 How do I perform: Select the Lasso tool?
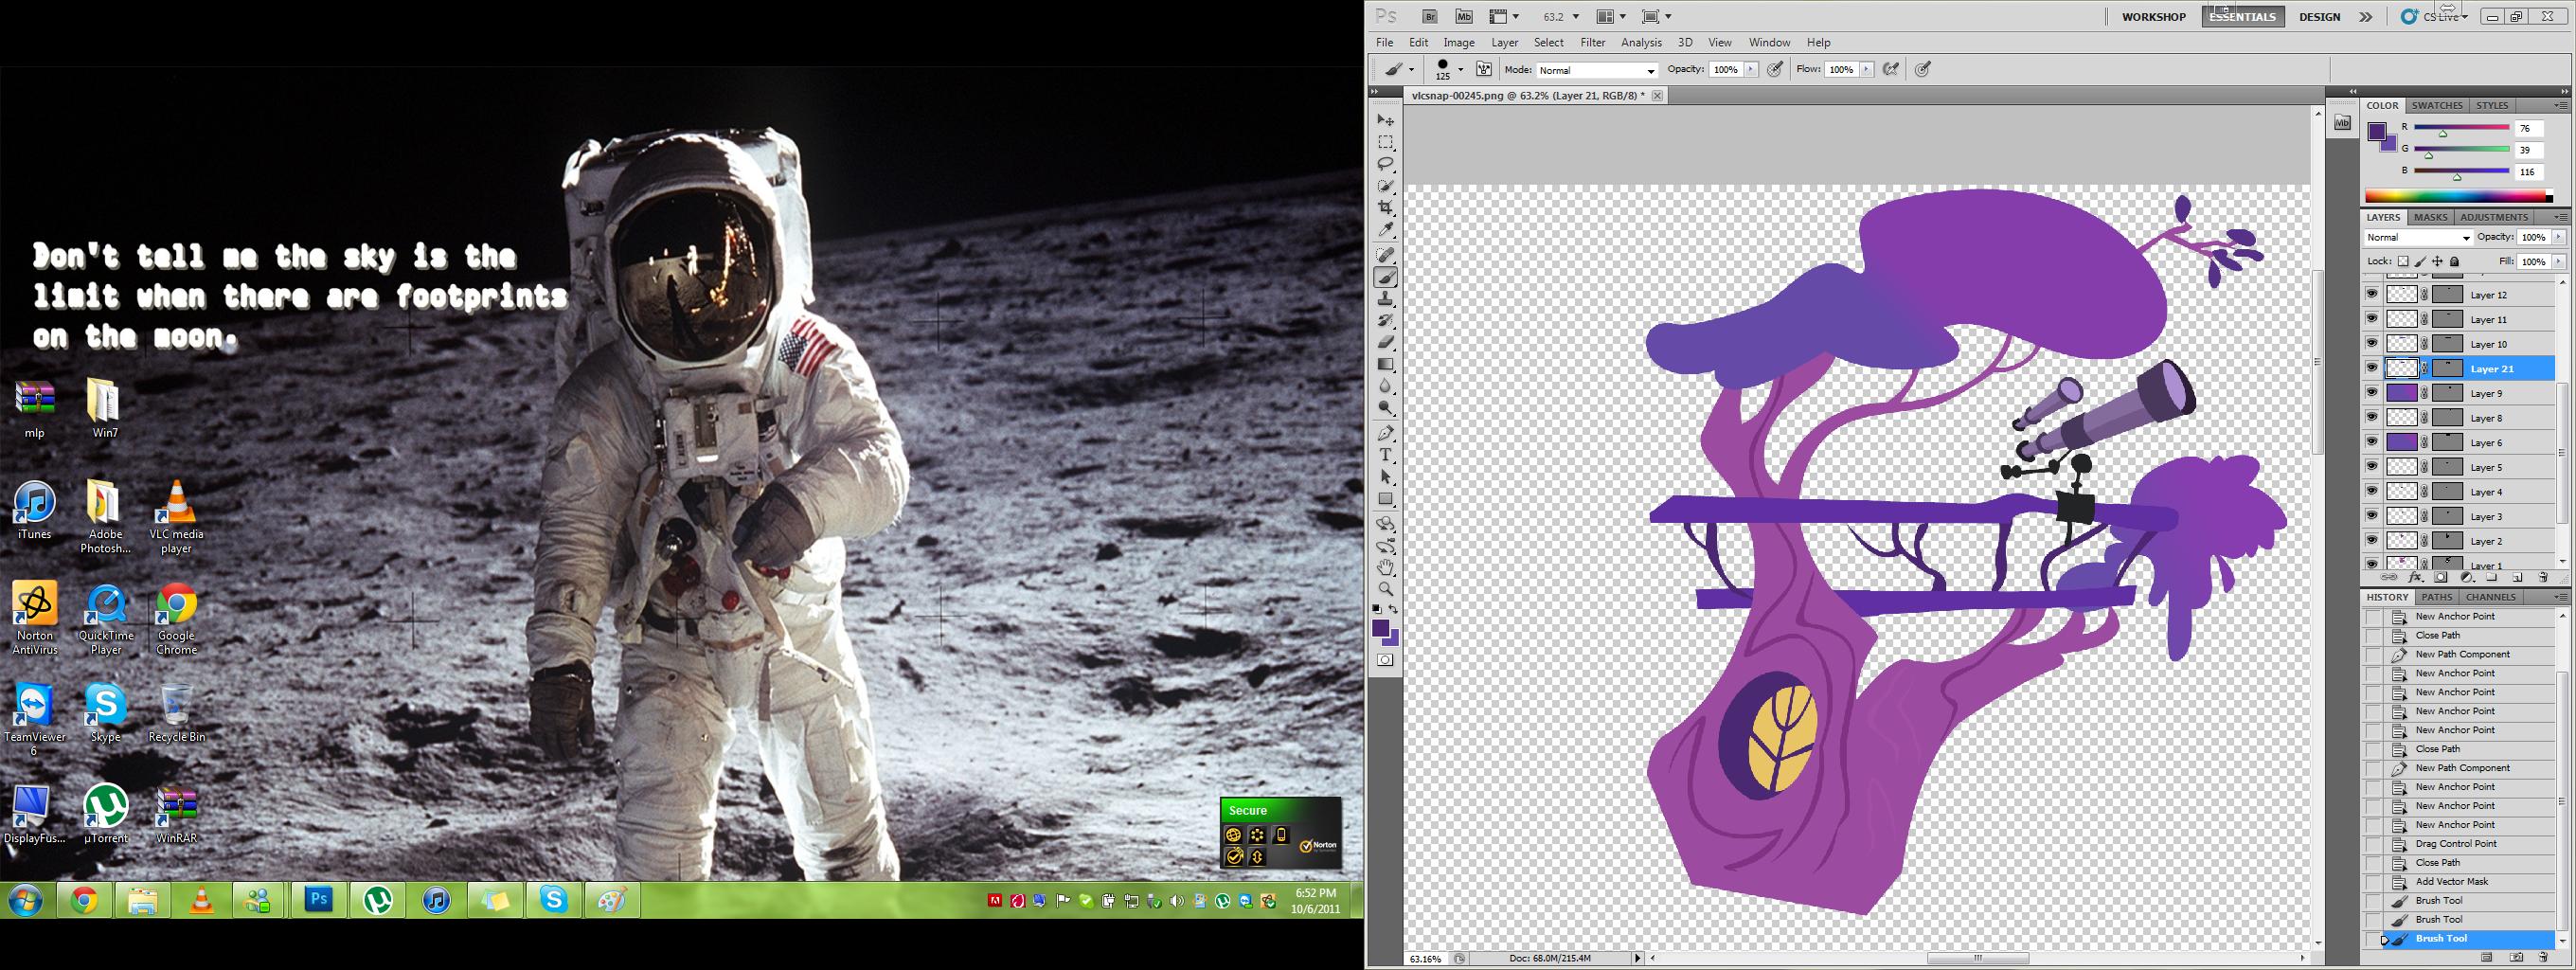1386,164
